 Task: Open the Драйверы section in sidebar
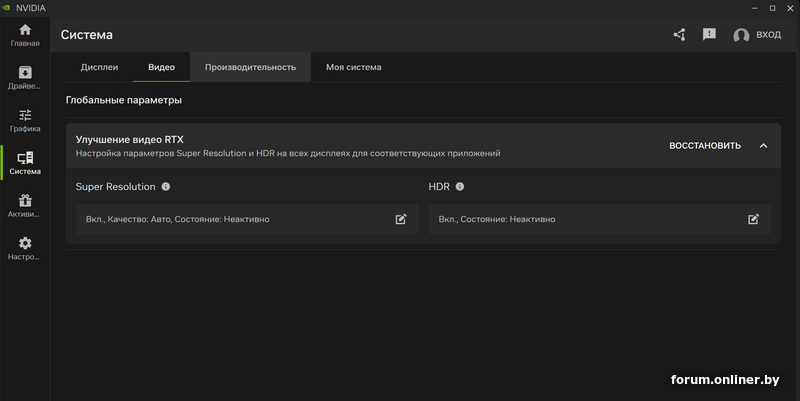[25, 78]
